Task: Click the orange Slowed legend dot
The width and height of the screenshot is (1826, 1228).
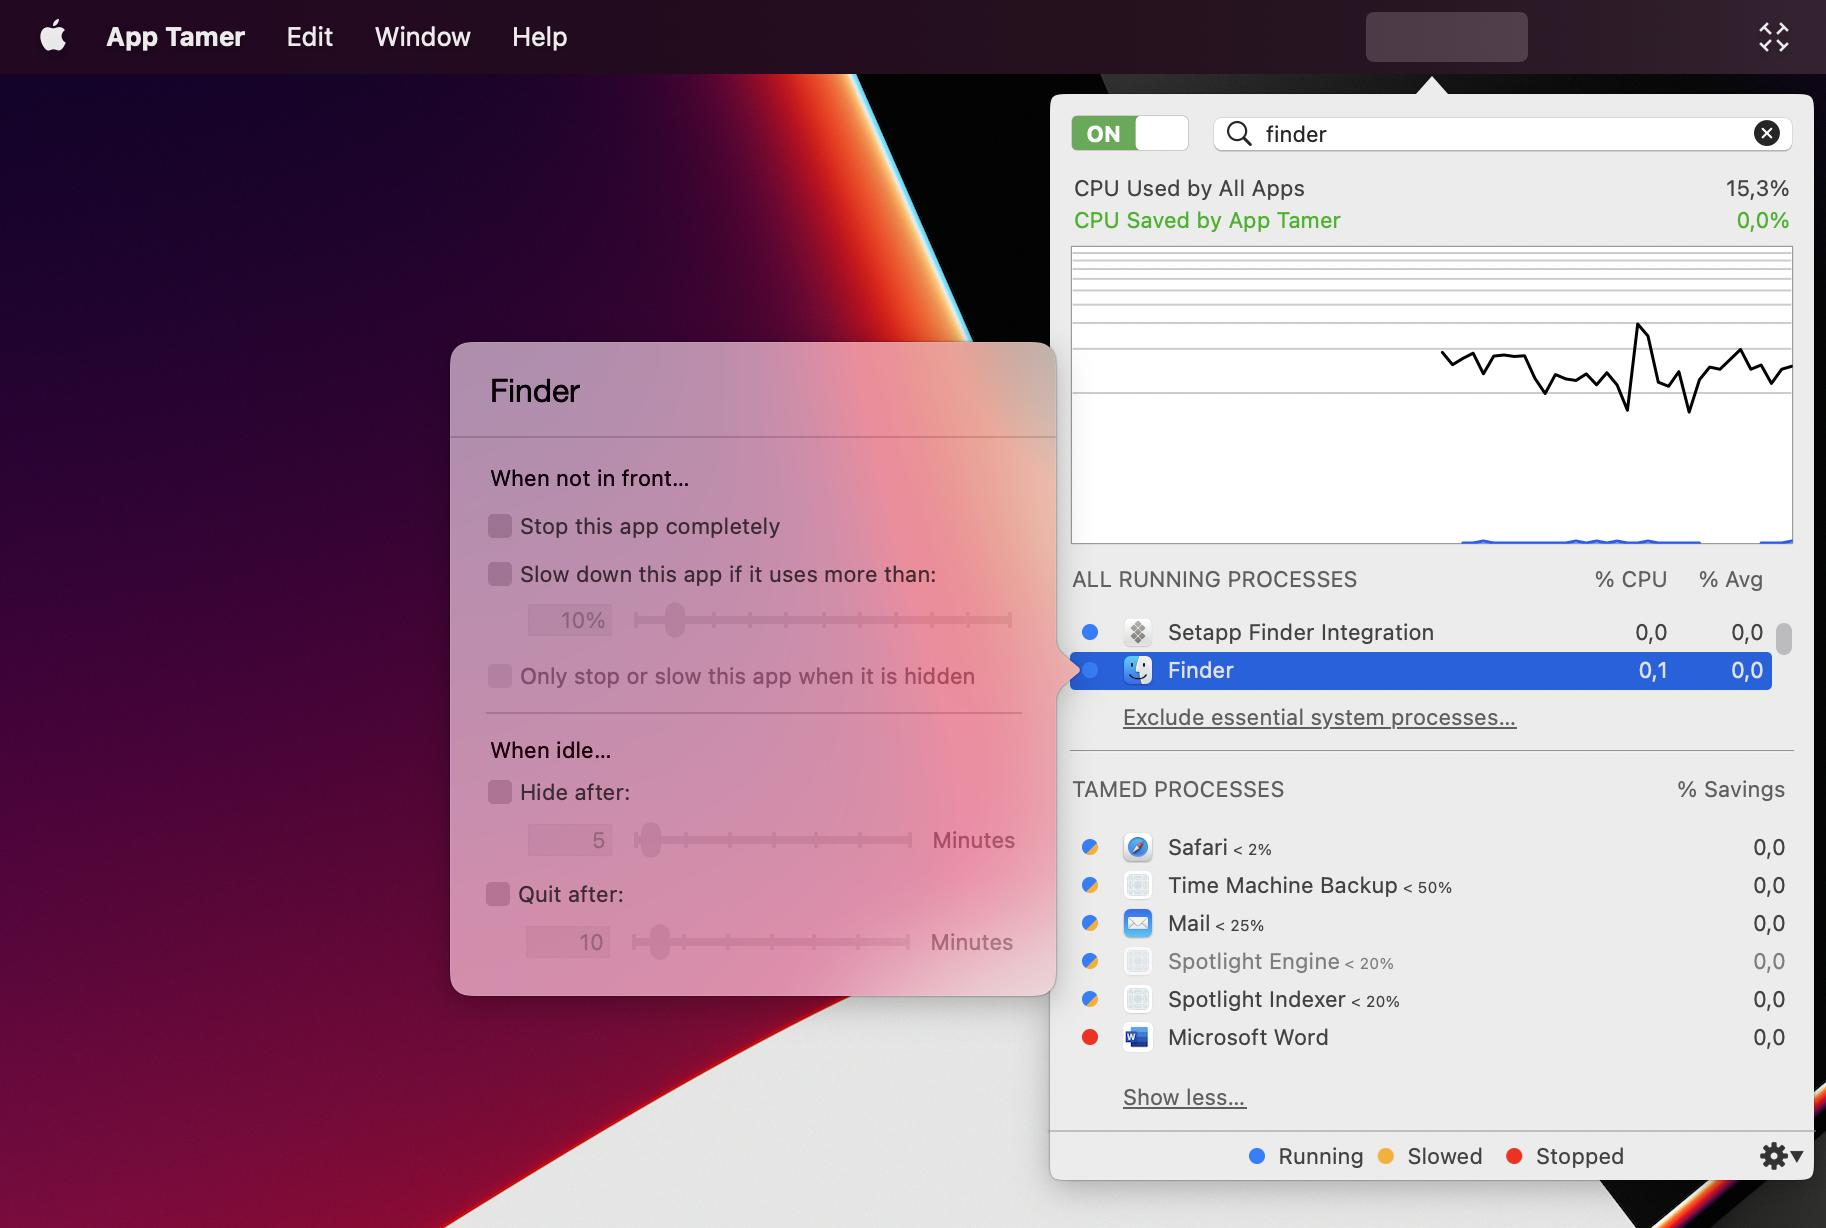Action: click(1386, 1156)
